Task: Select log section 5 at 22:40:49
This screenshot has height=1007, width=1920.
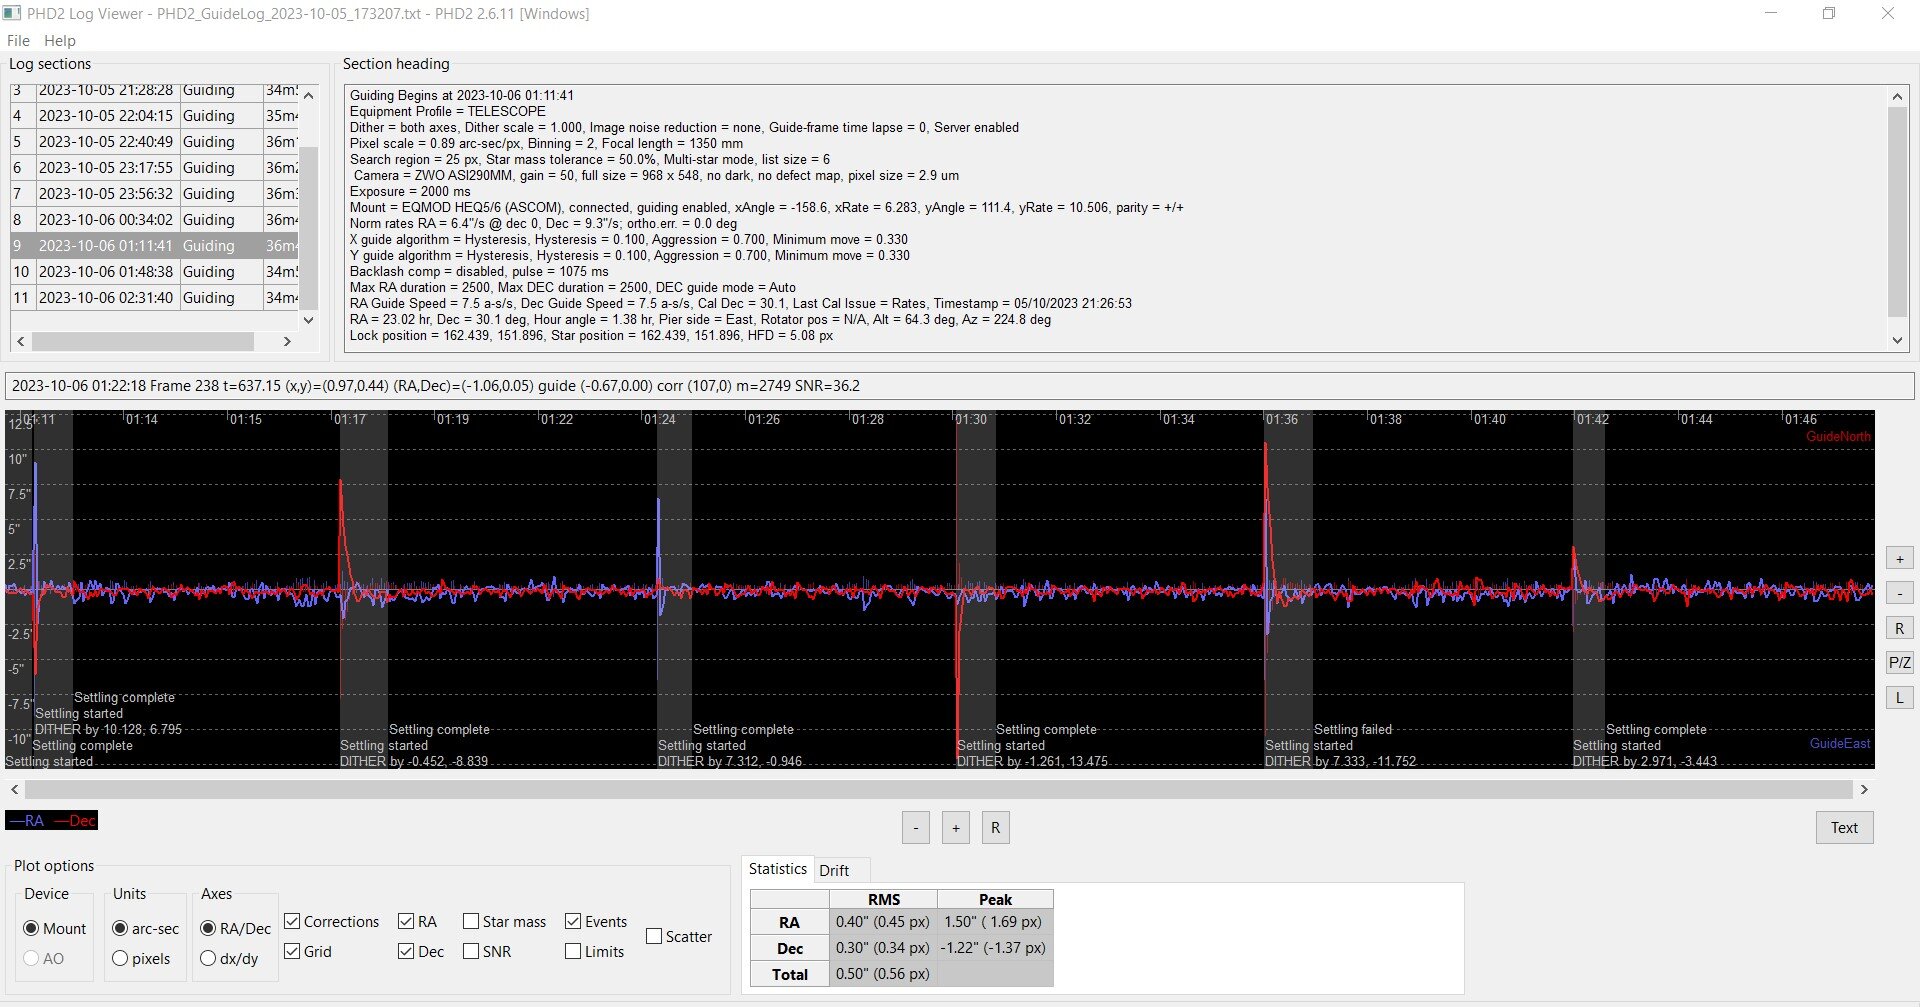Action: click(155, 142)
